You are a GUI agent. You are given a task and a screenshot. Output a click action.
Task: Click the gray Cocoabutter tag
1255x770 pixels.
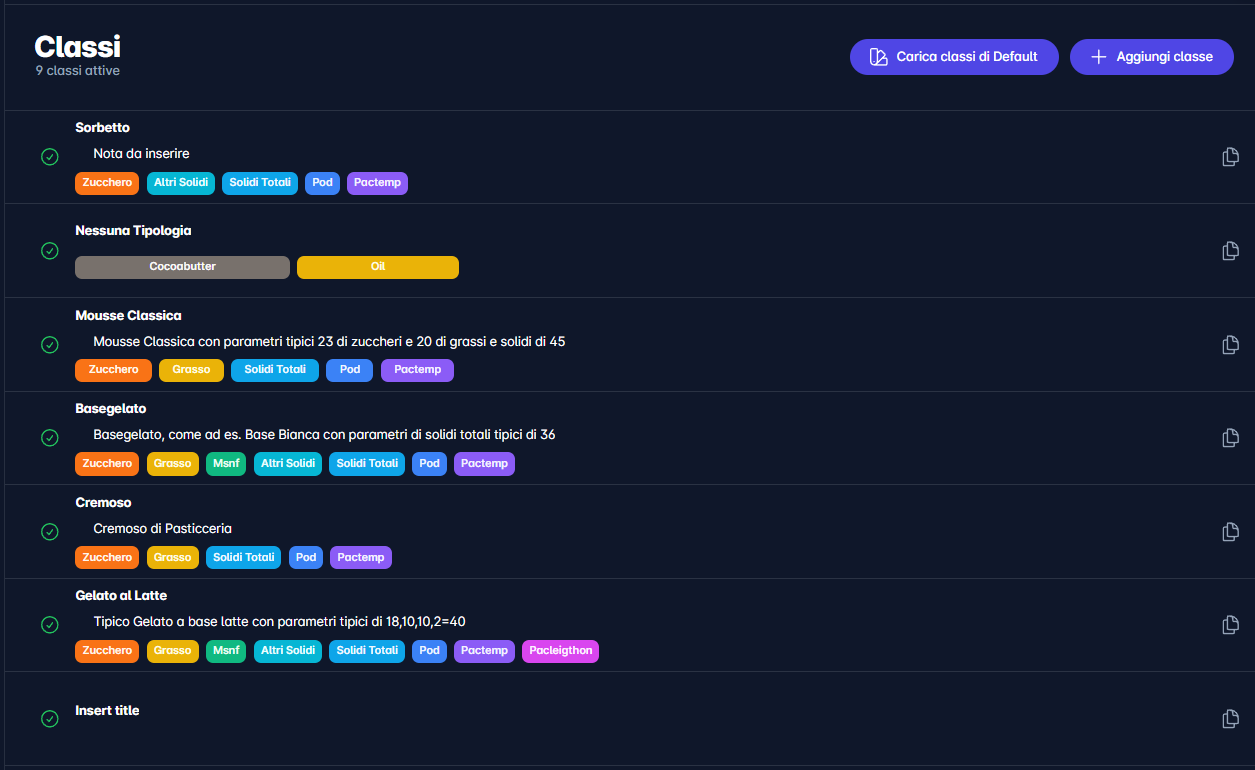(x=182, y=267)
